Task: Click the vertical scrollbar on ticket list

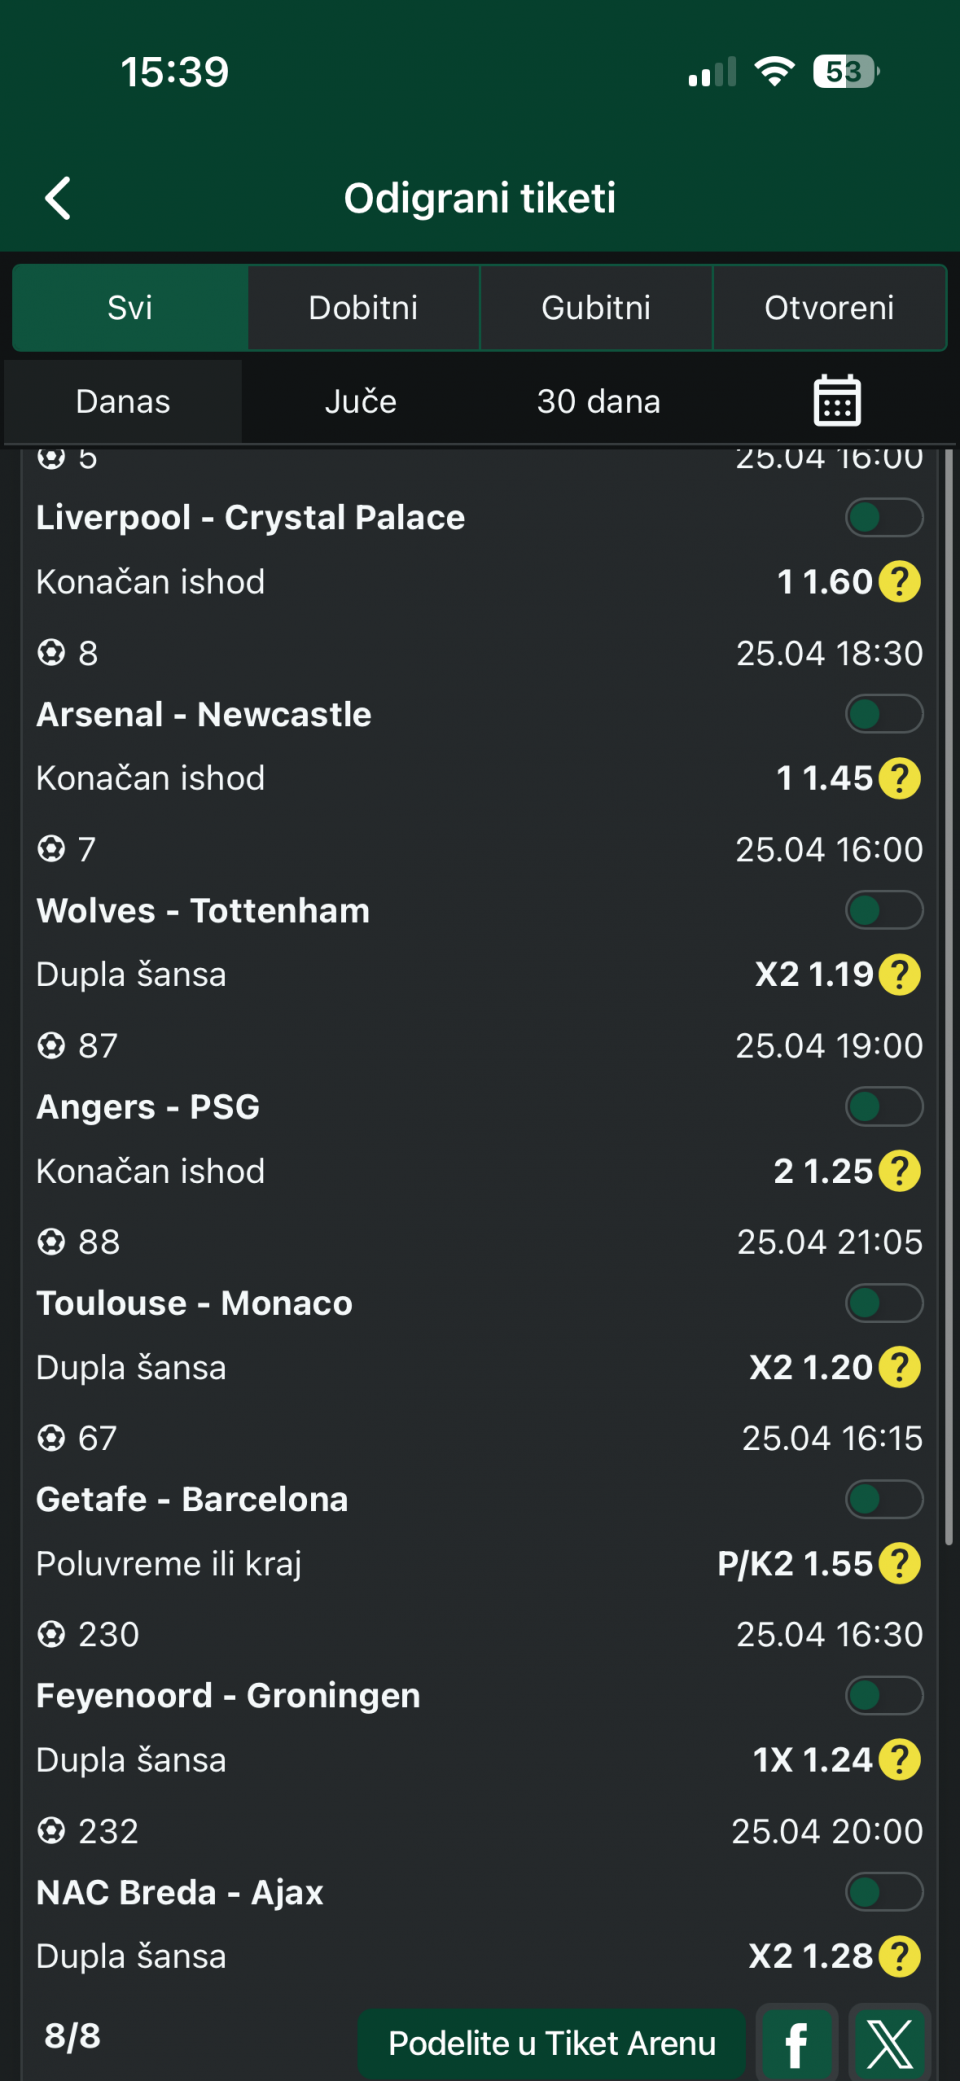Action: [948, 1000]
